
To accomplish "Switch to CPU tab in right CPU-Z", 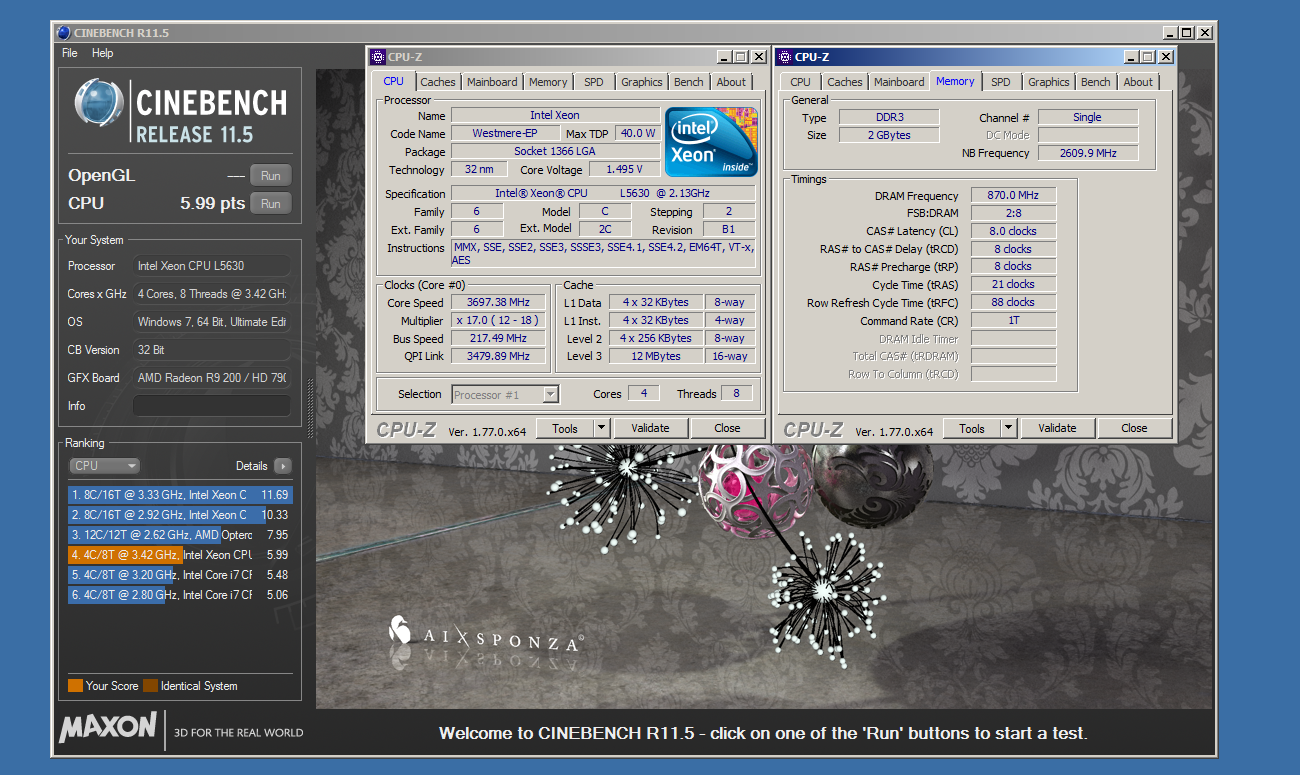I will coord(800,82).
